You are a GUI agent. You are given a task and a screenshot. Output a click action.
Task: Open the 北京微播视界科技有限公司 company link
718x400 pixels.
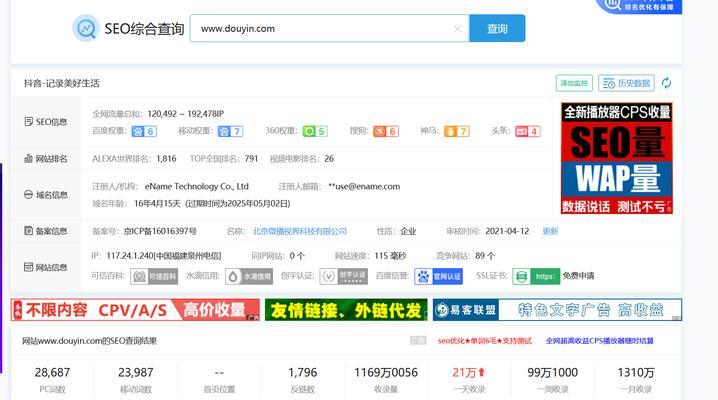[300, 231]
